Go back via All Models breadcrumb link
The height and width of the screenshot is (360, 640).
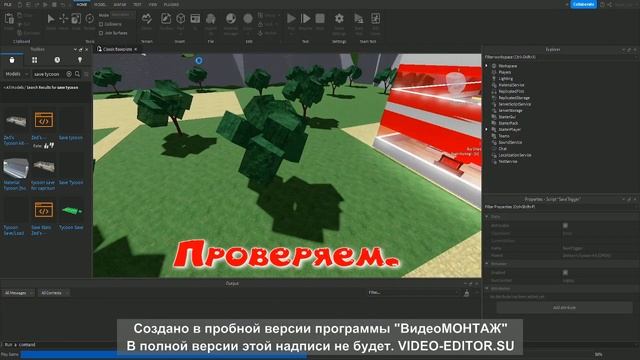tap(13, 87)
